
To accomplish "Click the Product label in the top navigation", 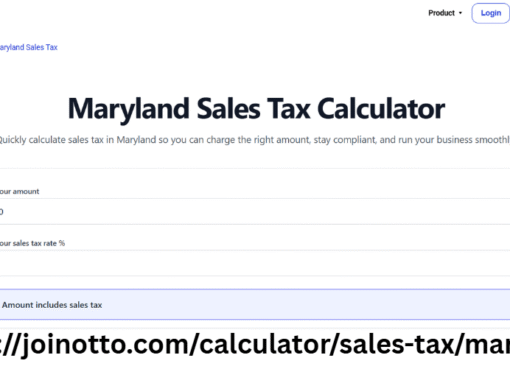I will pos(441,13).
